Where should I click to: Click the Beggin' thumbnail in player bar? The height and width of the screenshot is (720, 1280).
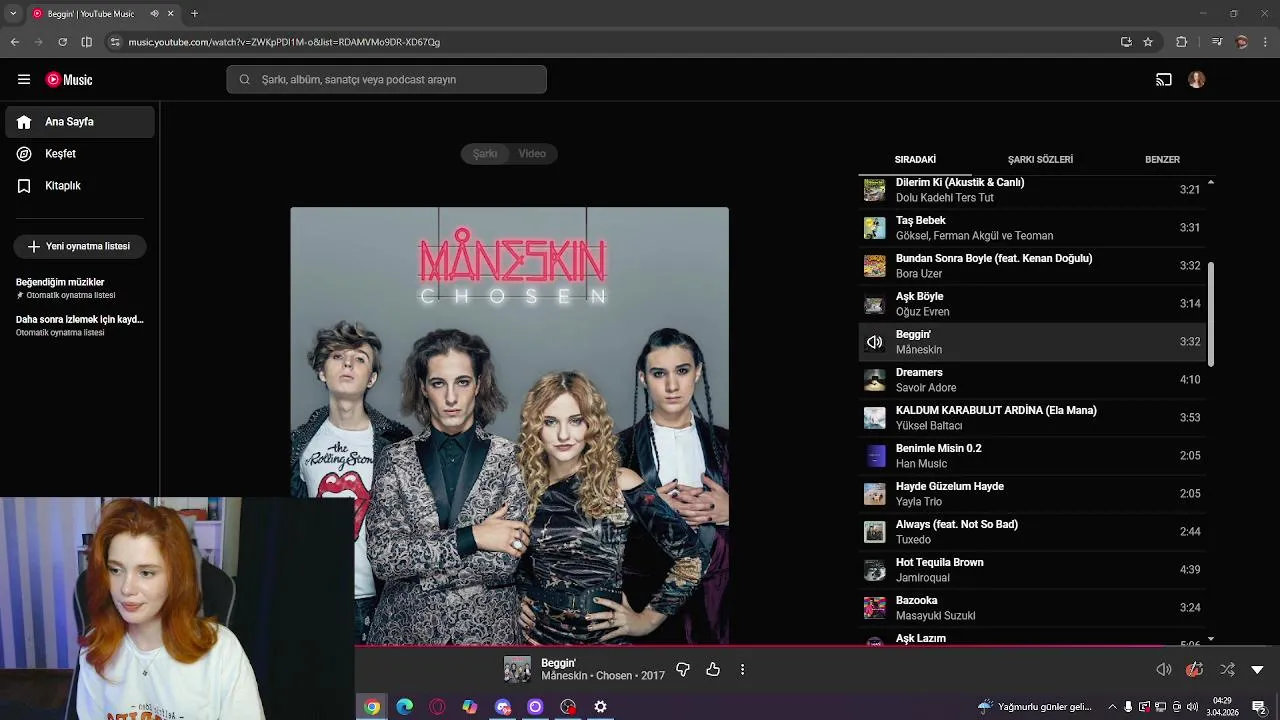click(517, 669)
